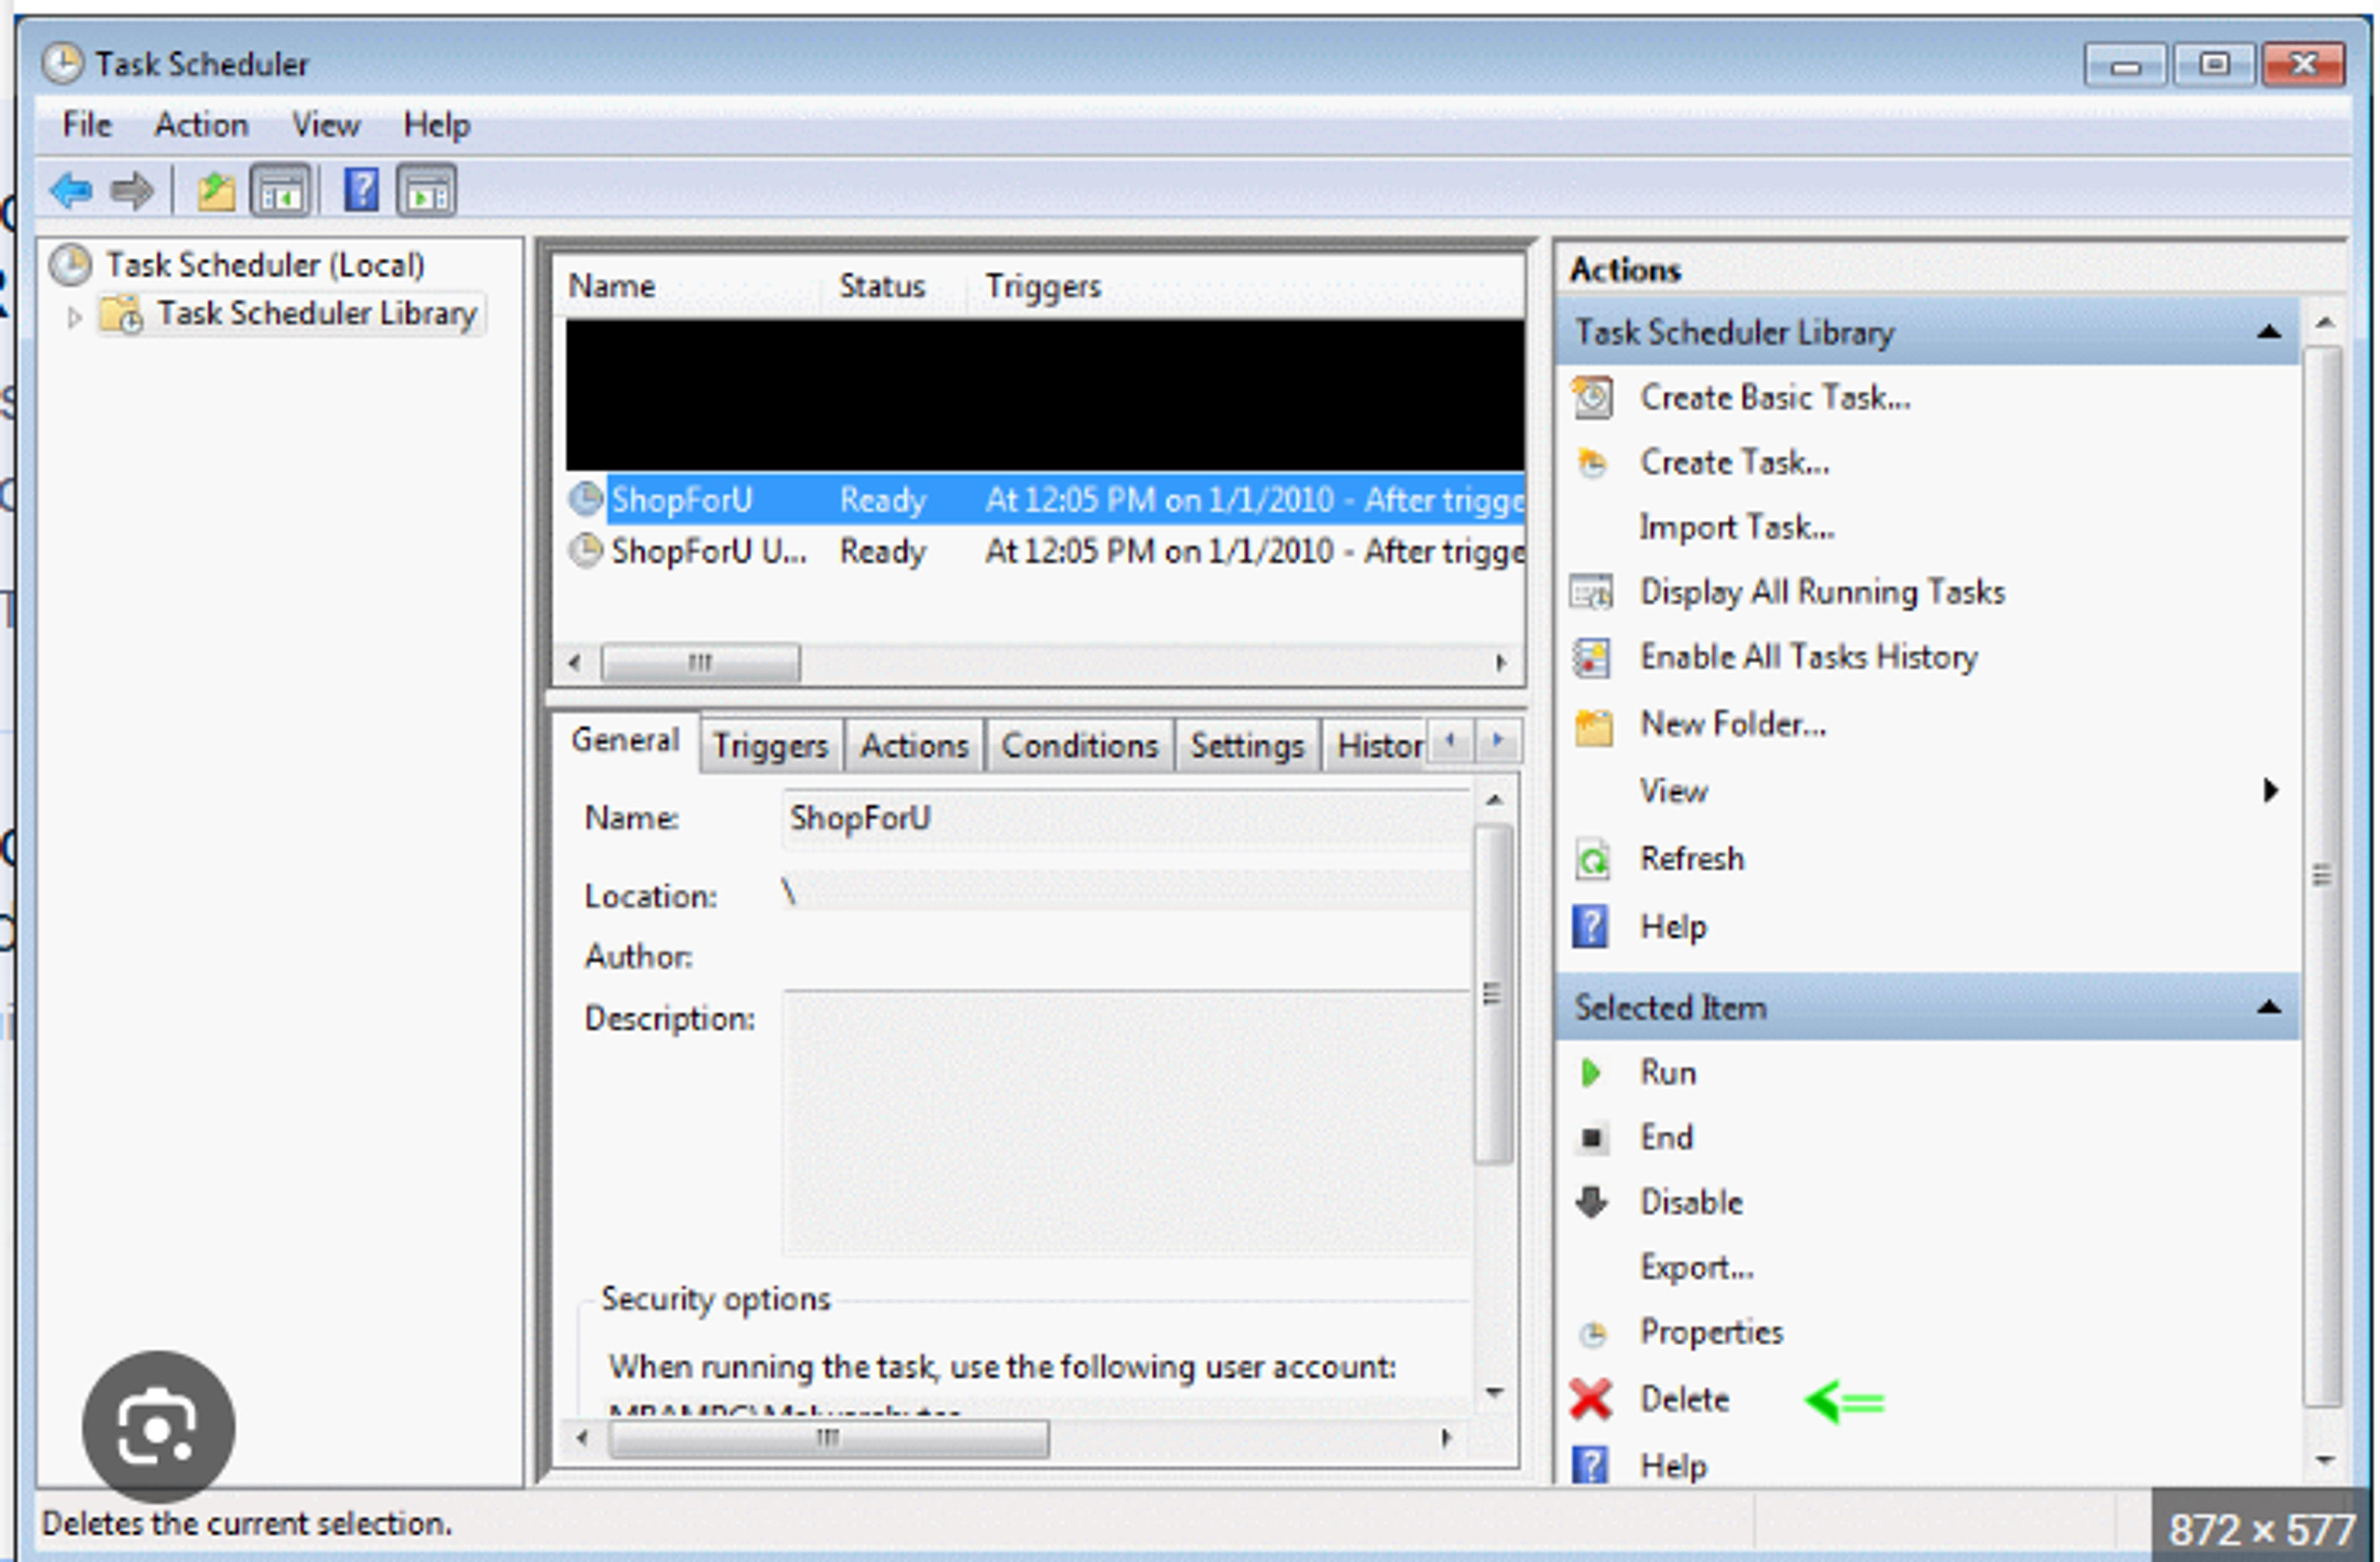Click task list scroll right arrow
This screenshot has height=1562, width=2380.
(x=1500, y=663)
